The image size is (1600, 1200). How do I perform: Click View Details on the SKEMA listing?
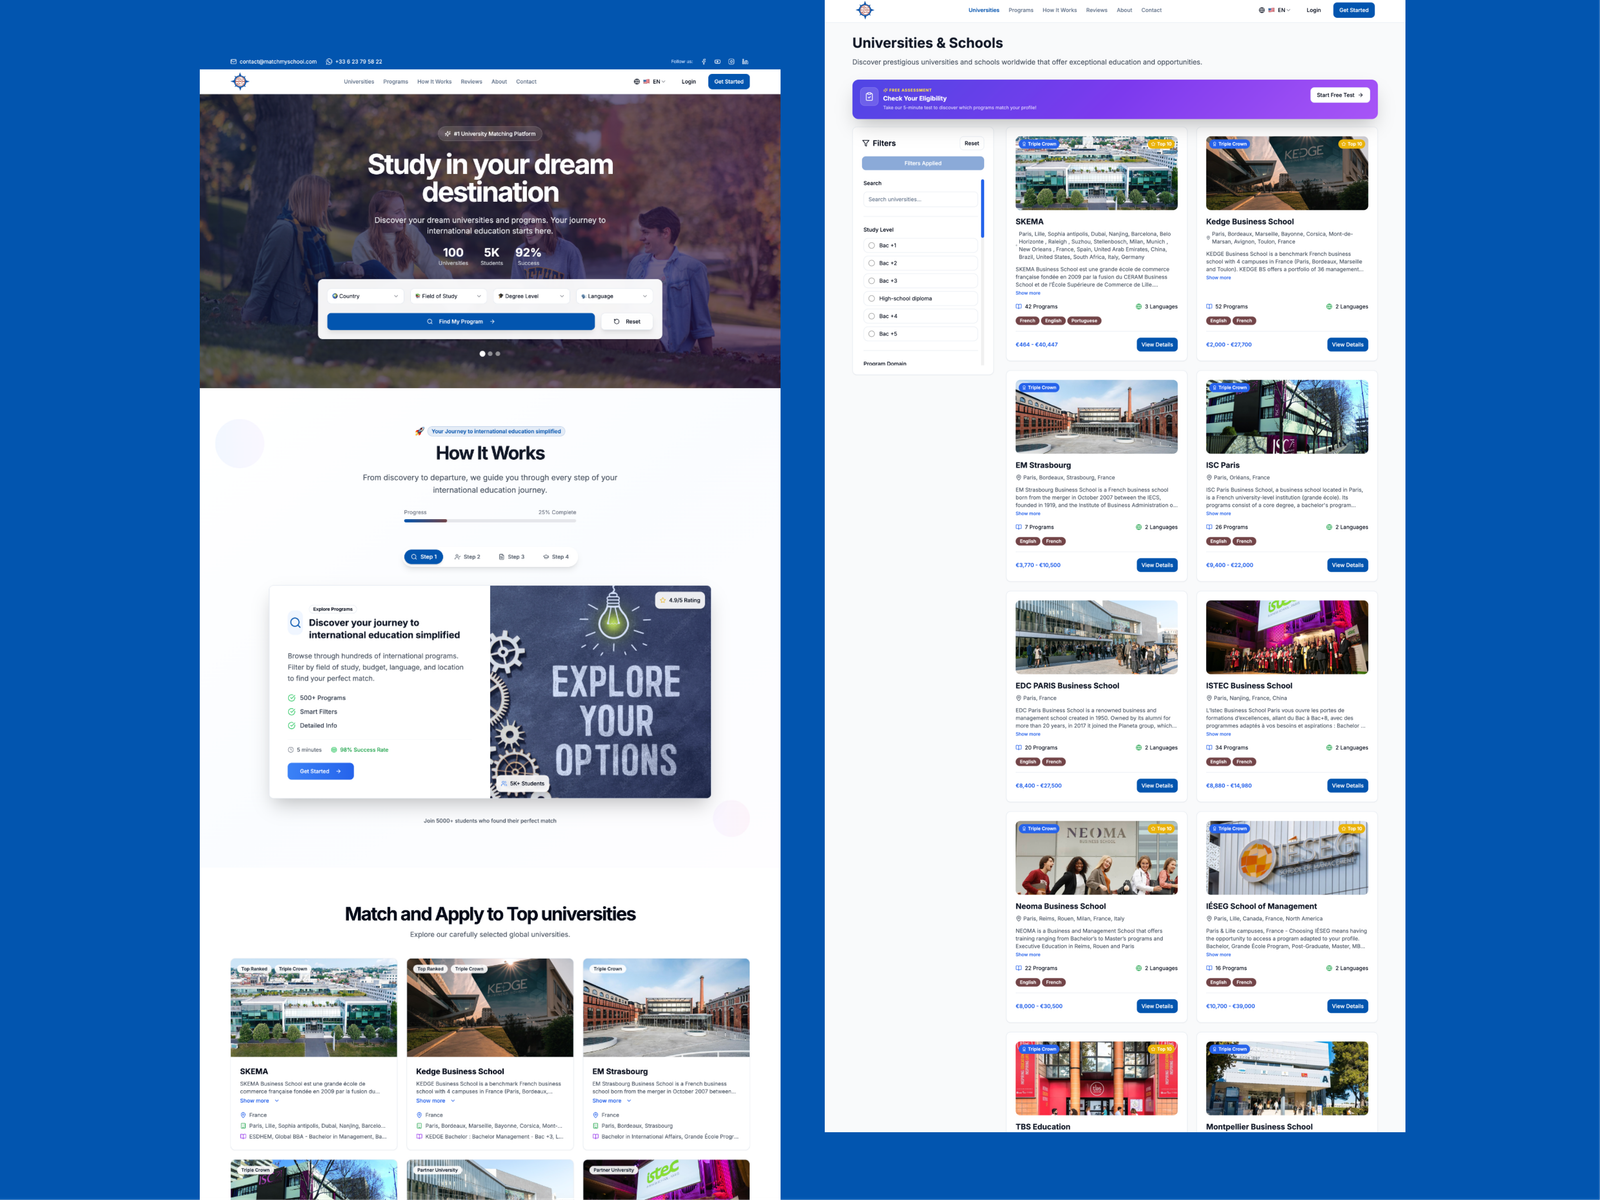(1157, 344)
